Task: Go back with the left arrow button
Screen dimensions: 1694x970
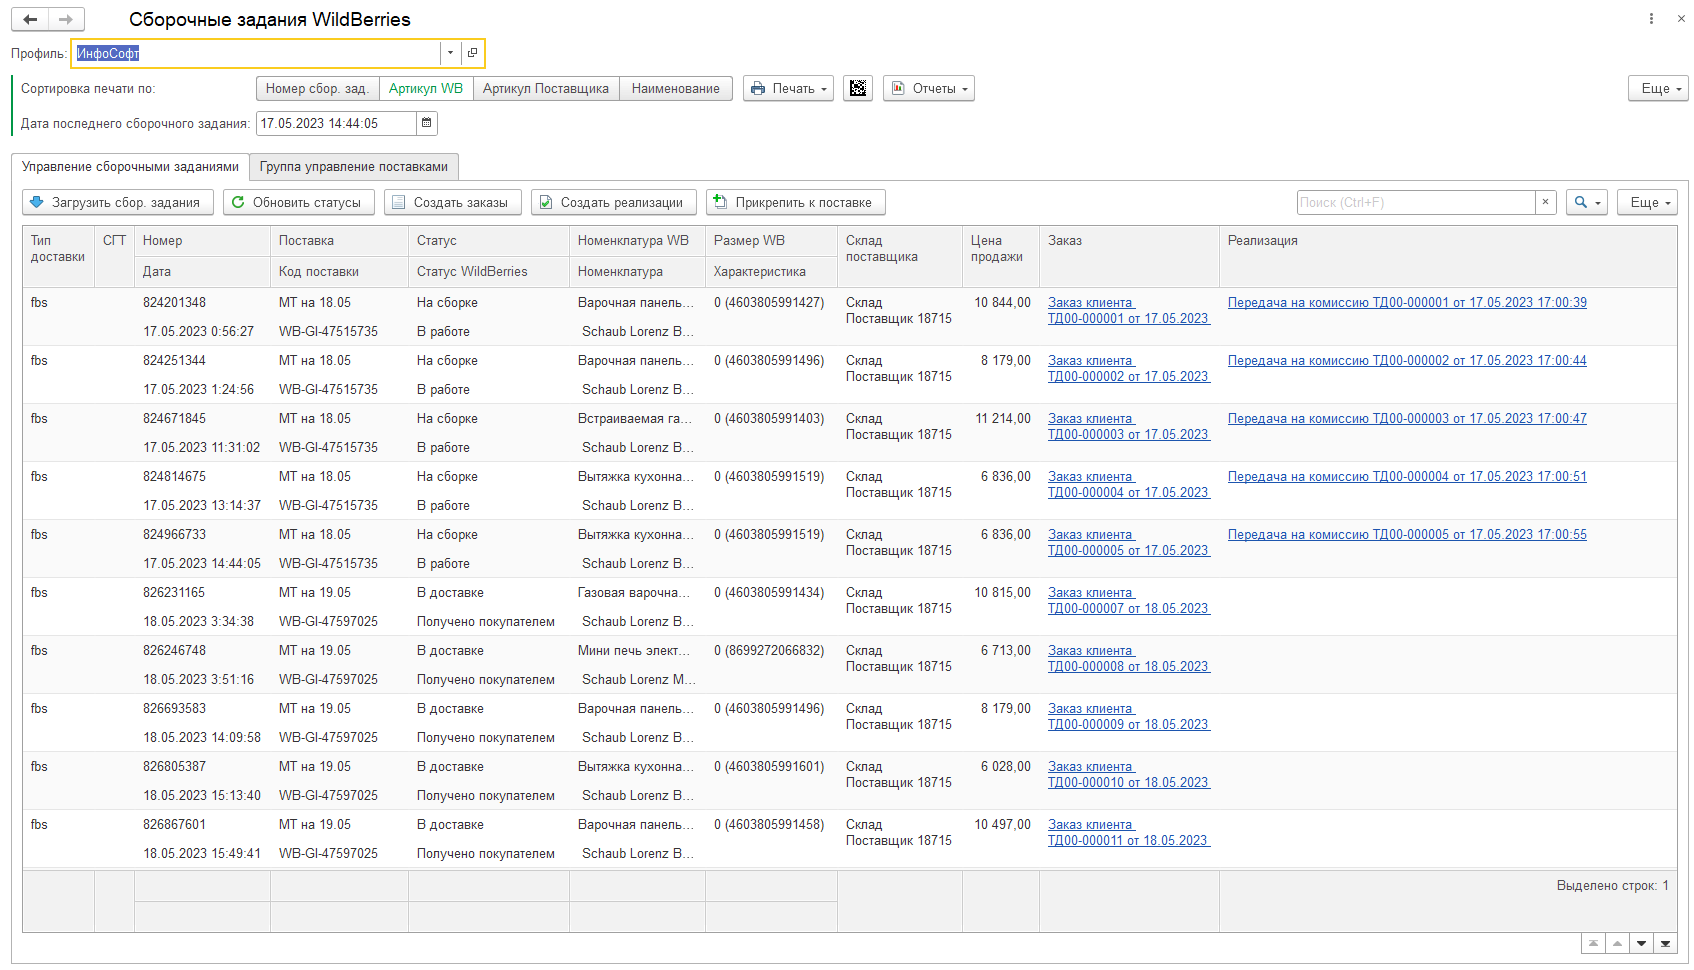Action: [x=30, y=19]
